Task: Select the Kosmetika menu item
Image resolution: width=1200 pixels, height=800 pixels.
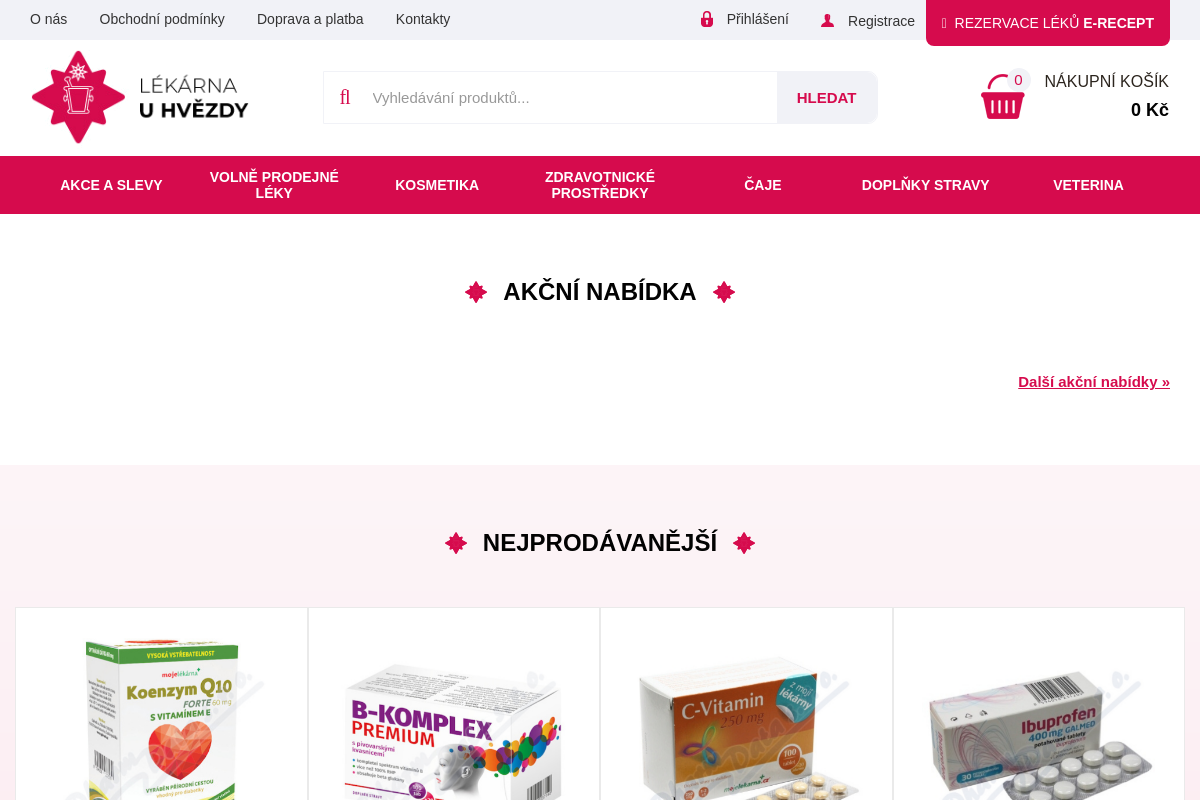Action: 437,185
